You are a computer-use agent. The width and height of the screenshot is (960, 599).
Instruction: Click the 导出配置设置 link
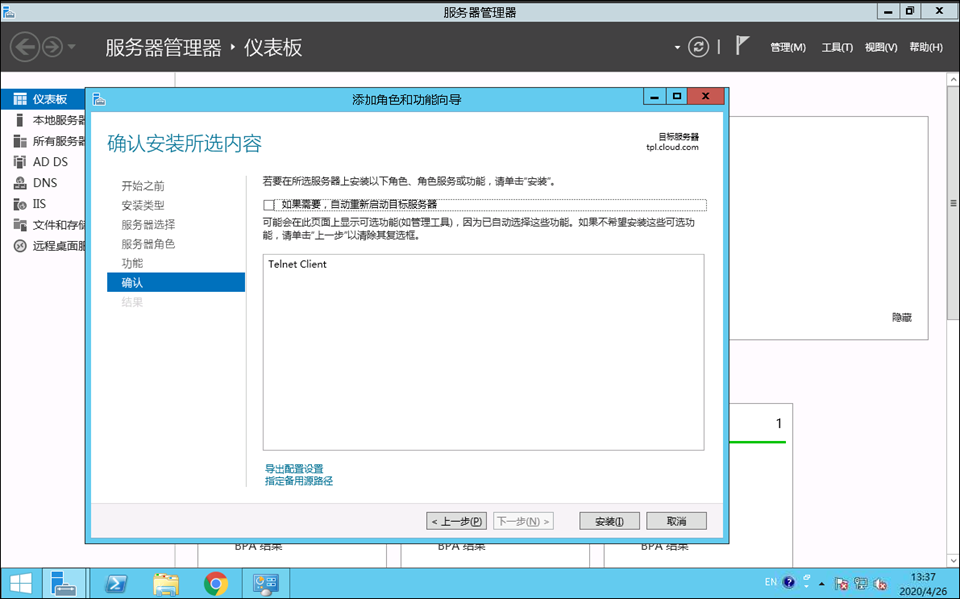294,468
